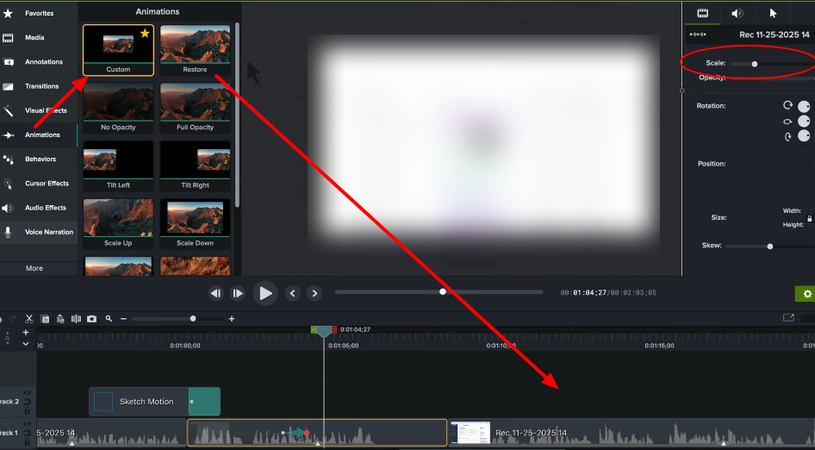
Task: Click the Cut scissors icon
Action: click(29, 319)
